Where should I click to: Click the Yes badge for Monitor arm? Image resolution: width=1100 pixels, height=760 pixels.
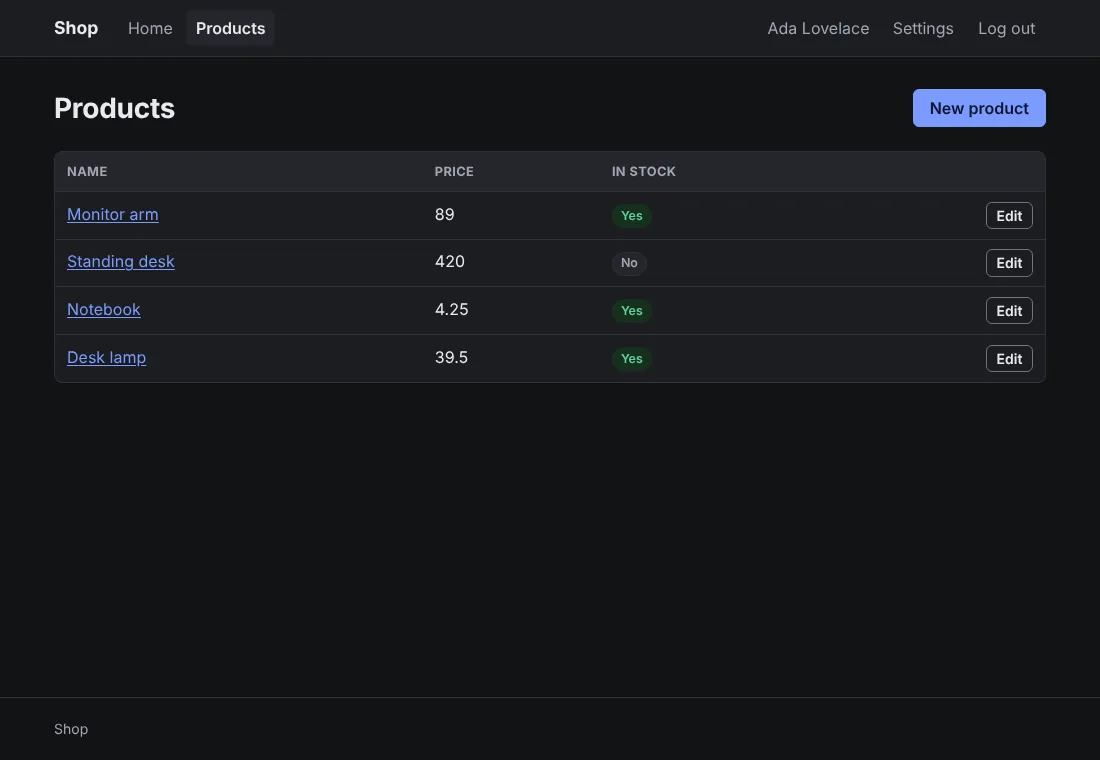tap(631, 215)
